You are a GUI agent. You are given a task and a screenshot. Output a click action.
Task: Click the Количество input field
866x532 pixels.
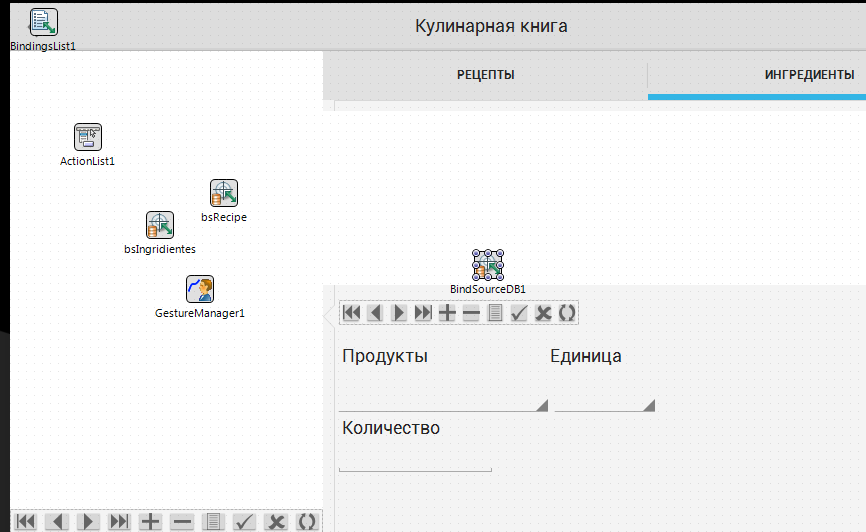point(415,460)
